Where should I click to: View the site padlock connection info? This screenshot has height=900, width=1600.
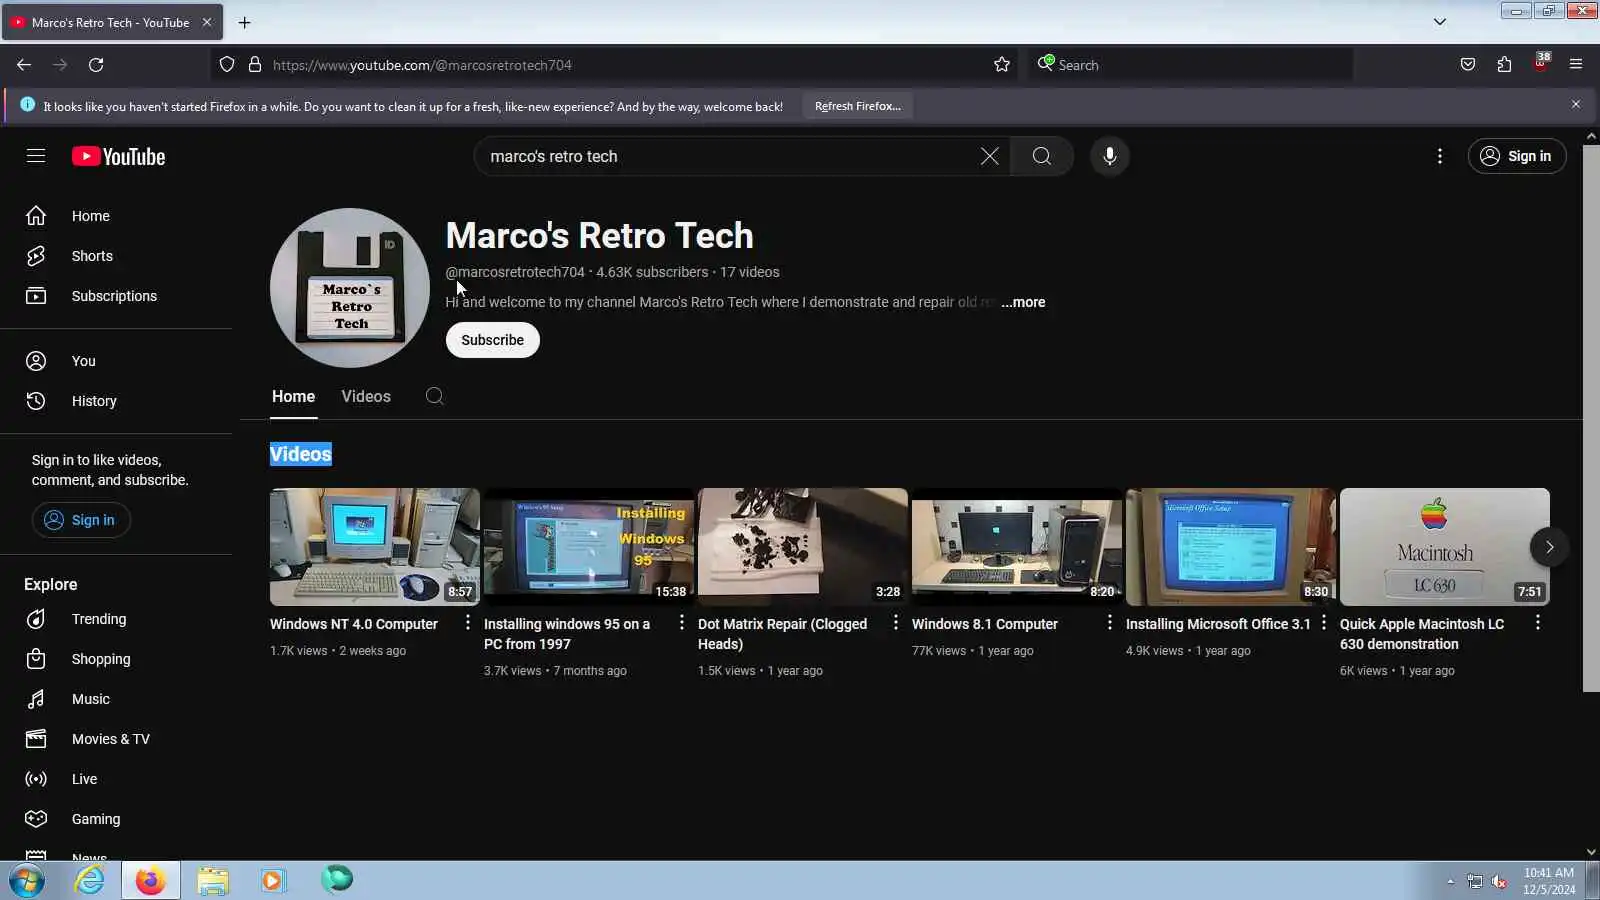[255, 65]
